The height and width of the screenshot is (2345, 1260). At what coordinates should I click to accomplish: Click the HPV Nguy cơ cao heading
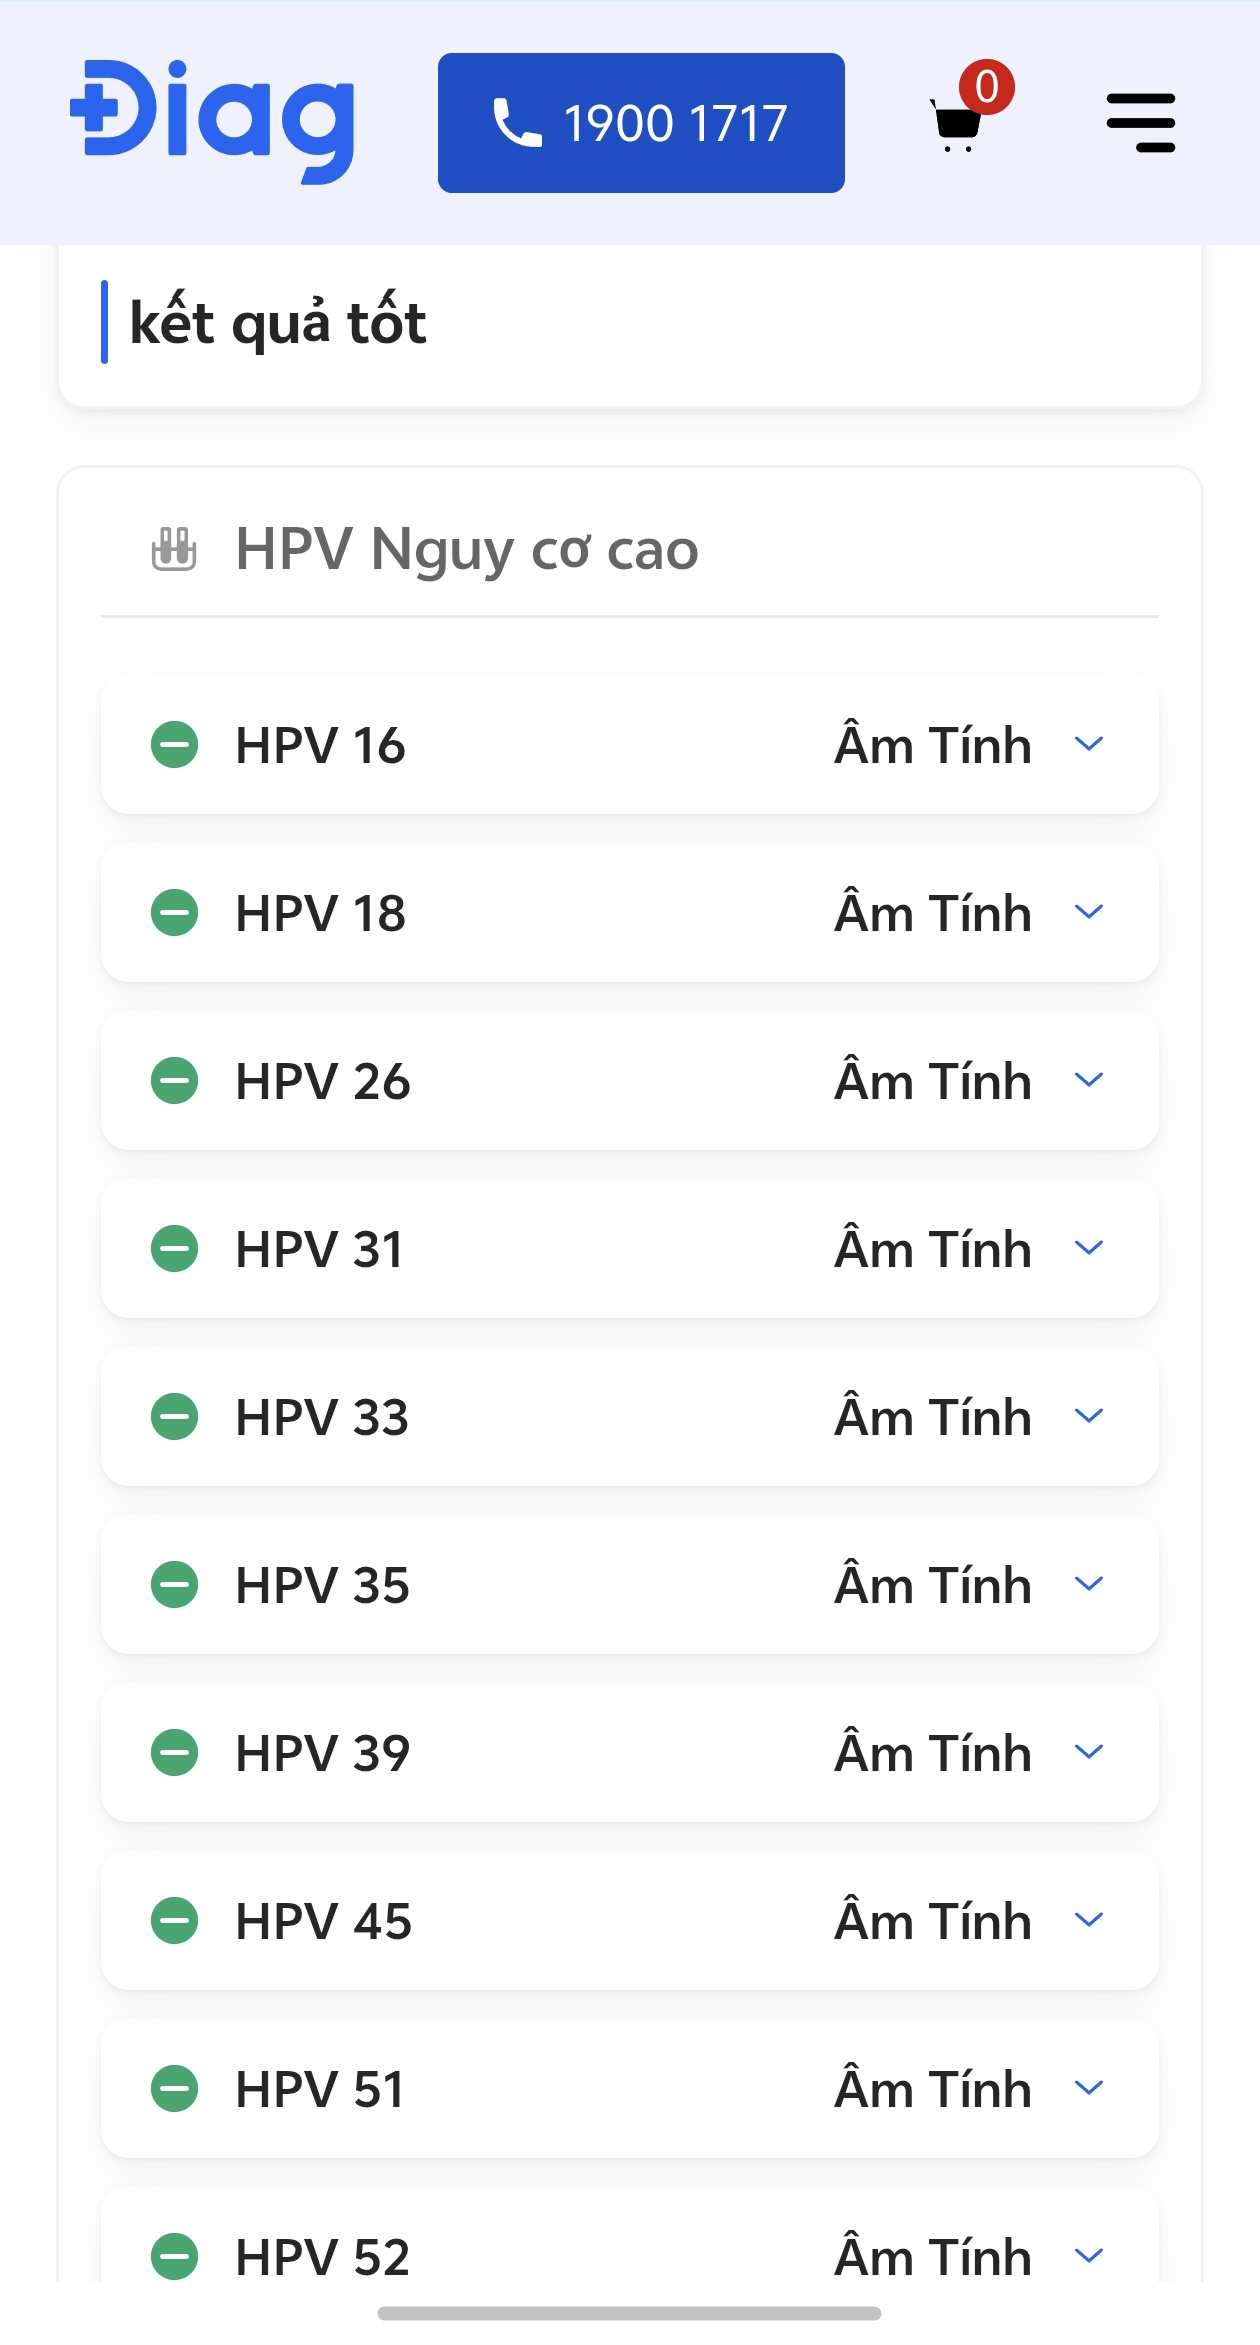pyautogui.click(x=466, y=549)
